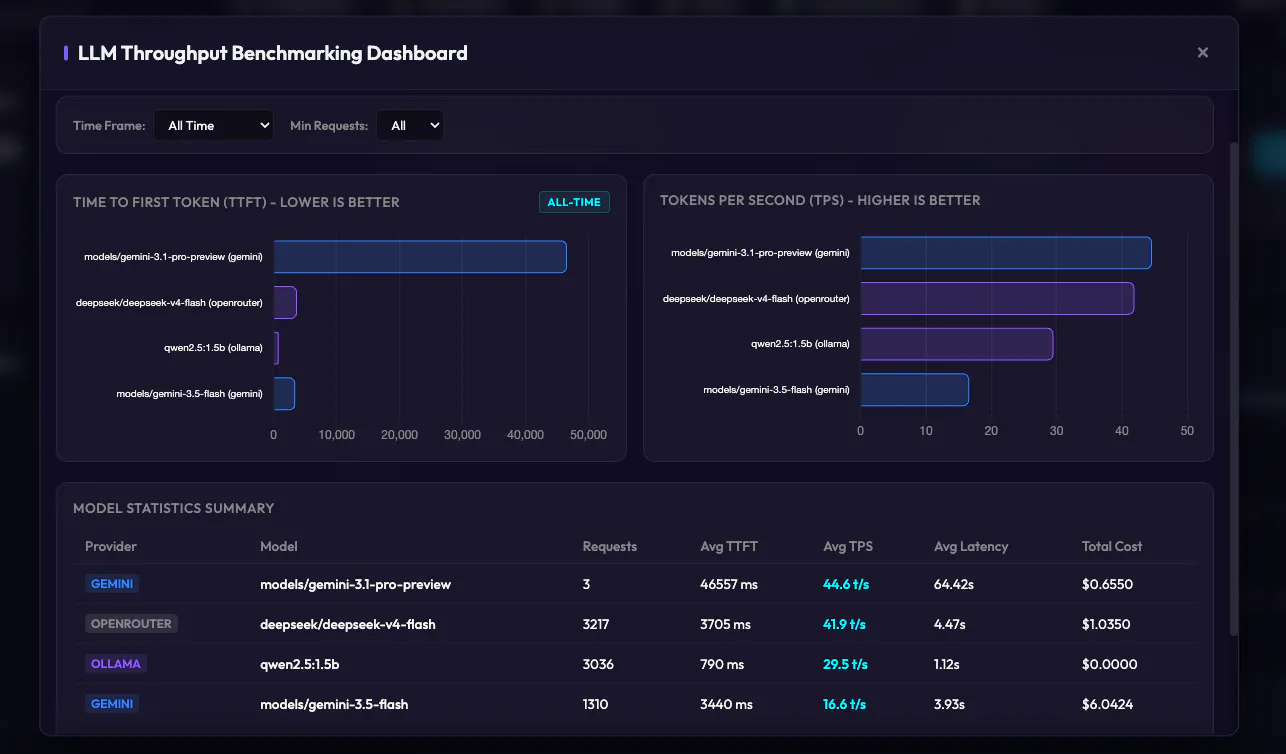Click the Avg TPS column header
The height and width of the screenshot is (754, 1286).
[848, 546]
